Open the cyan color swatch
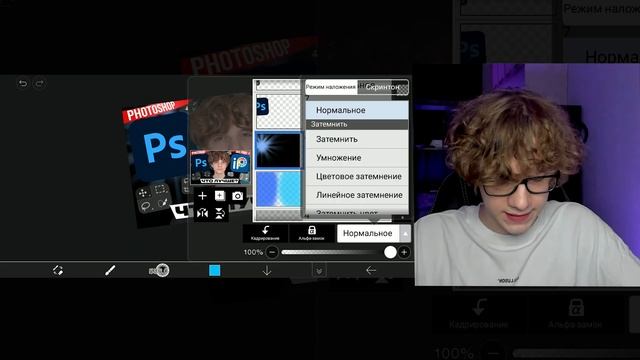 pyautogui.click(x=215, y=270)
